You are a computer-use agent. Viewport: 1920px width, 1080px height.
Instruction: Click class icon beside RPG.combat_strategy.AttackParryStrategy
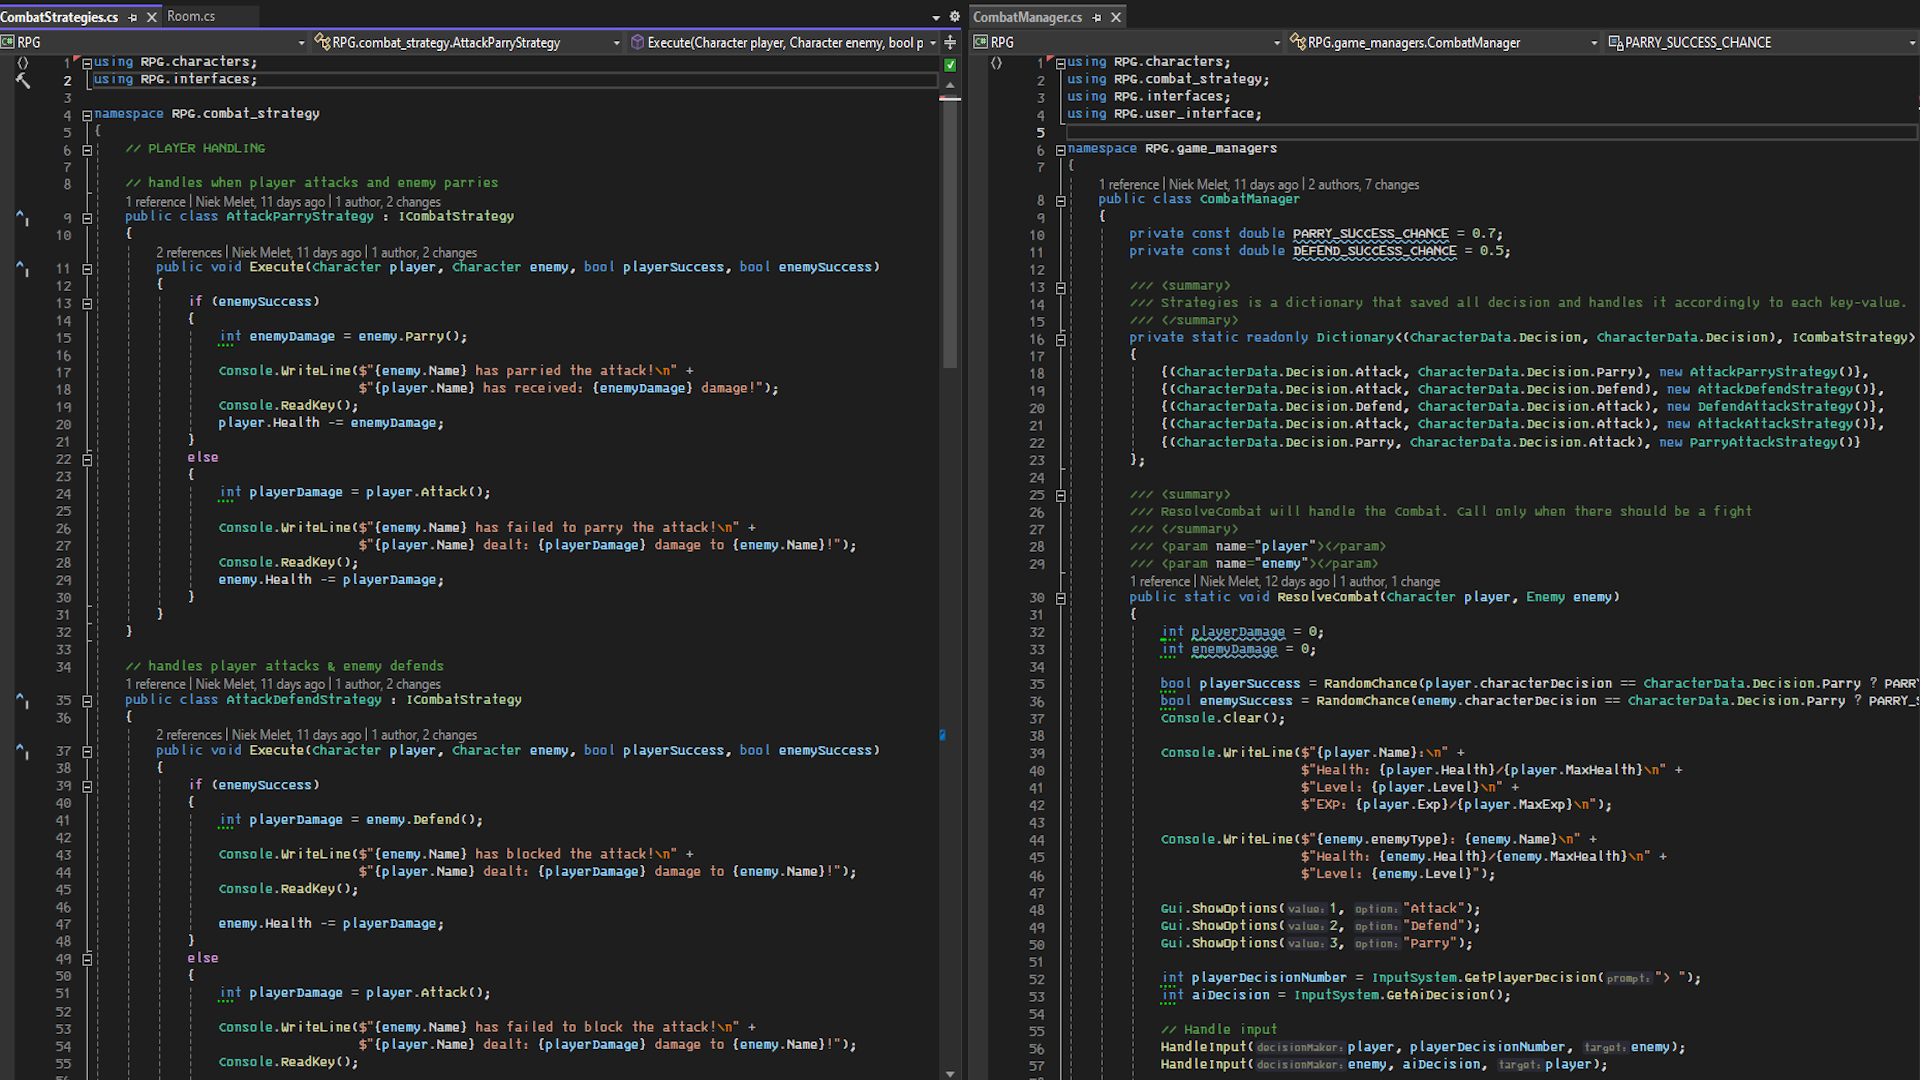322,42
